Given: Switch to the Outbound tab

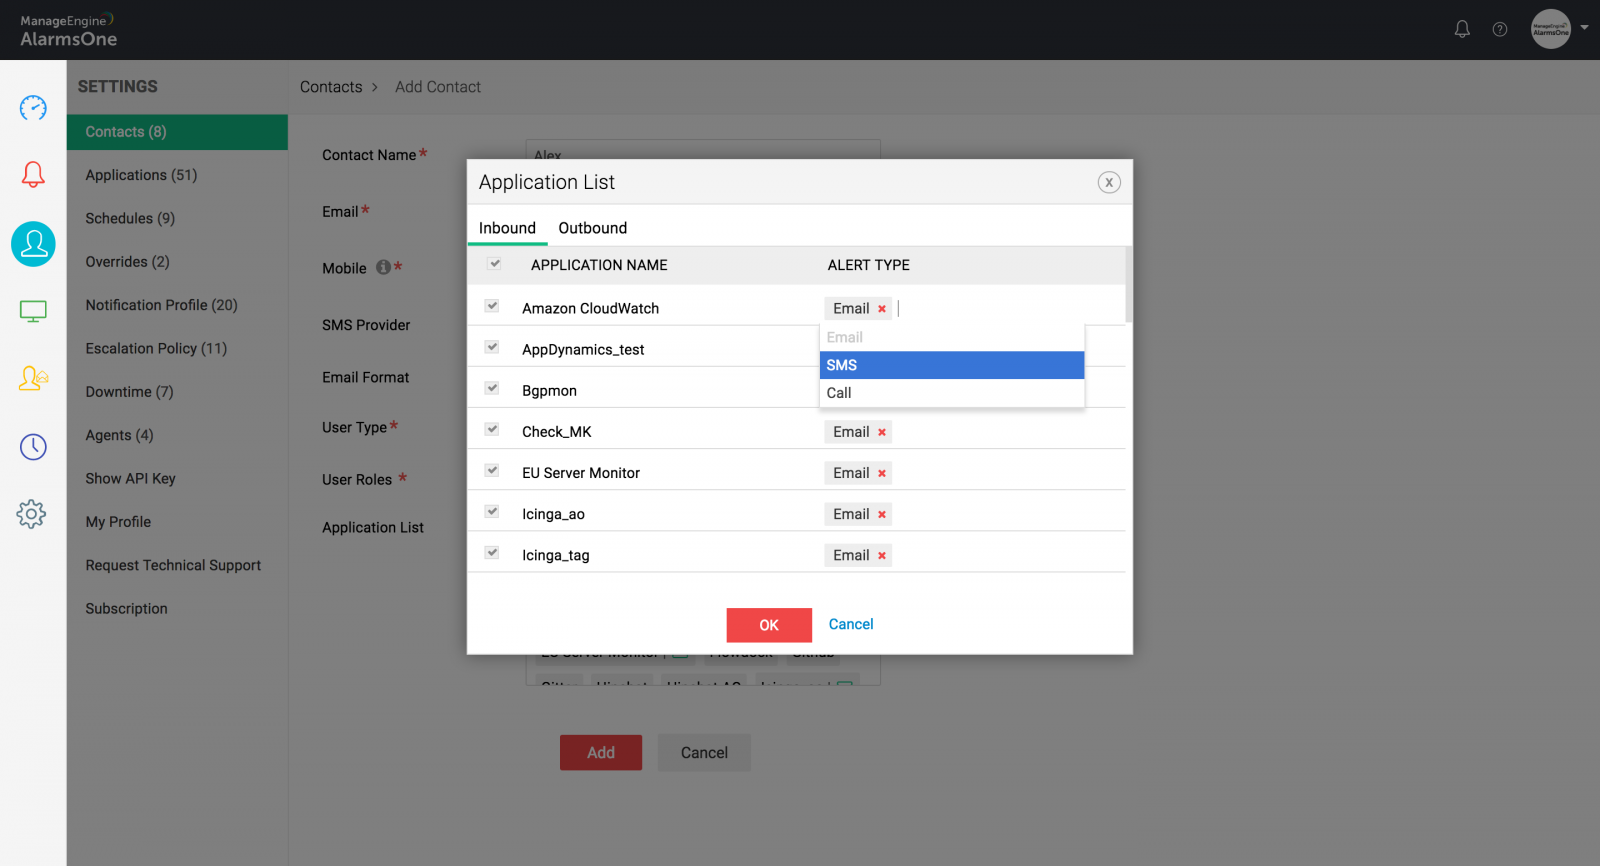Looking at the screenshot, I should (593, 228).
